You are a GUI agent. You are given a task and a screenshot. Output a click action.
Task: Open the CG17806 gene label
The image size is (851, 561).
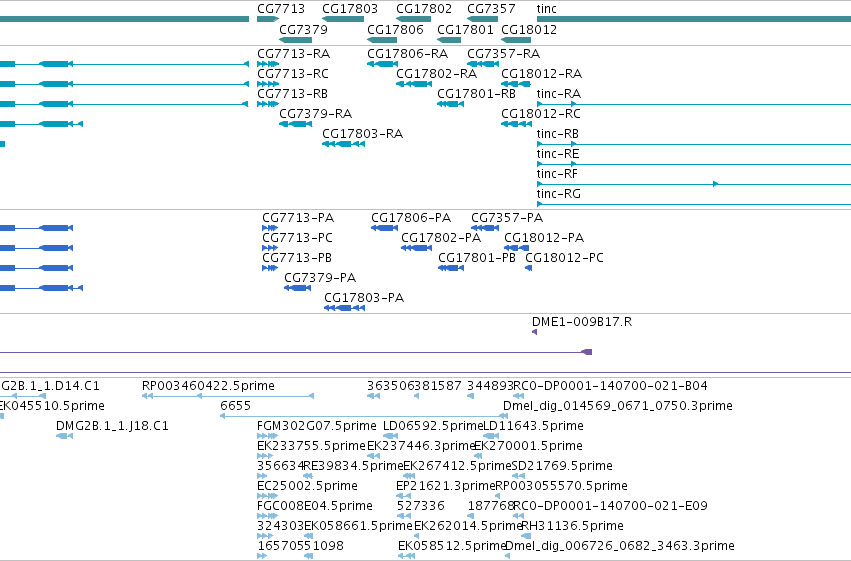(x=395, y=29)
